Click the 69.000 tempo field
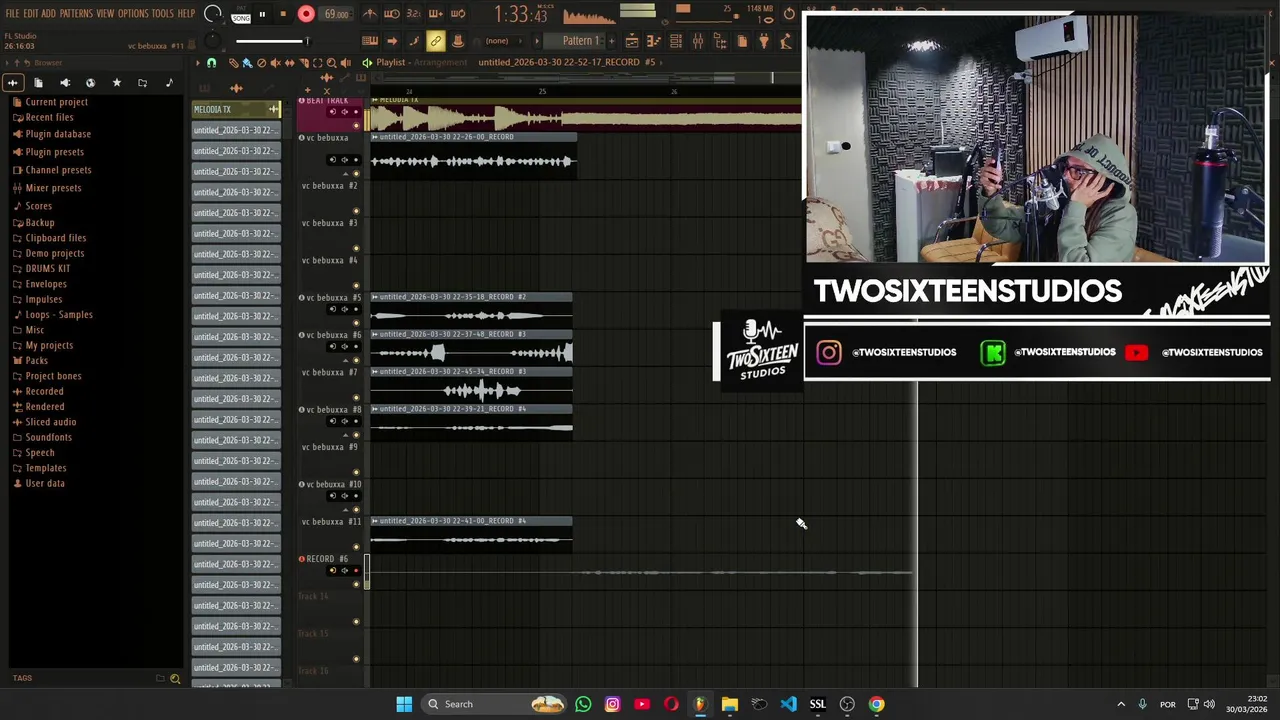The height and width of the screenshot is (720, 1280). [336, 15]
